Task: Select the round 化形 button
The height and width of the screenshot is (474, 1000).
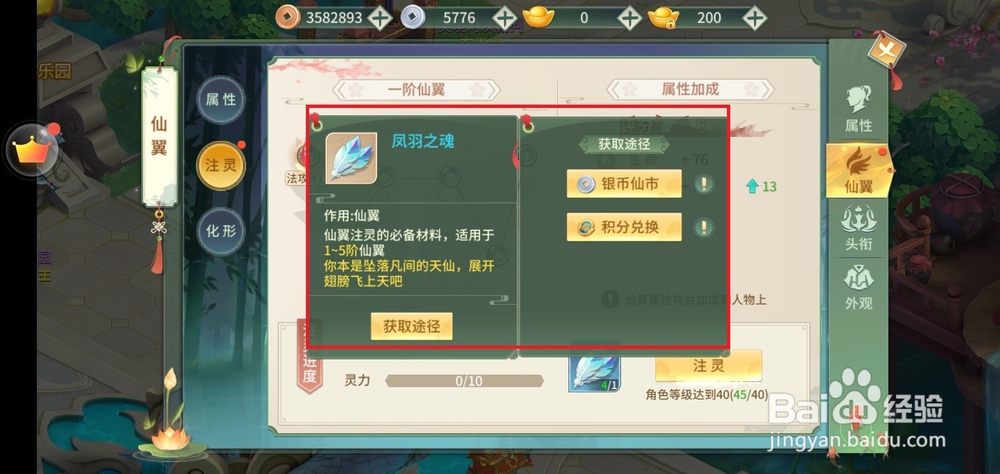Action: tap(221, 231)
